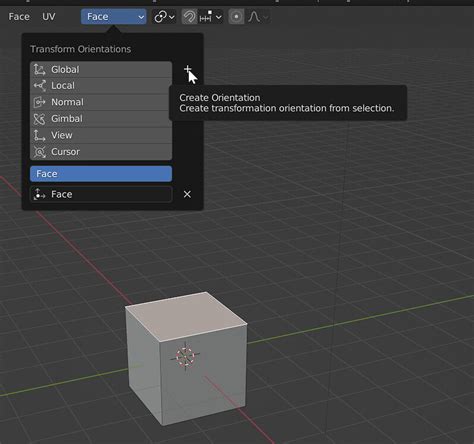Open the proportional falloff curve menu

coord(258,17)
